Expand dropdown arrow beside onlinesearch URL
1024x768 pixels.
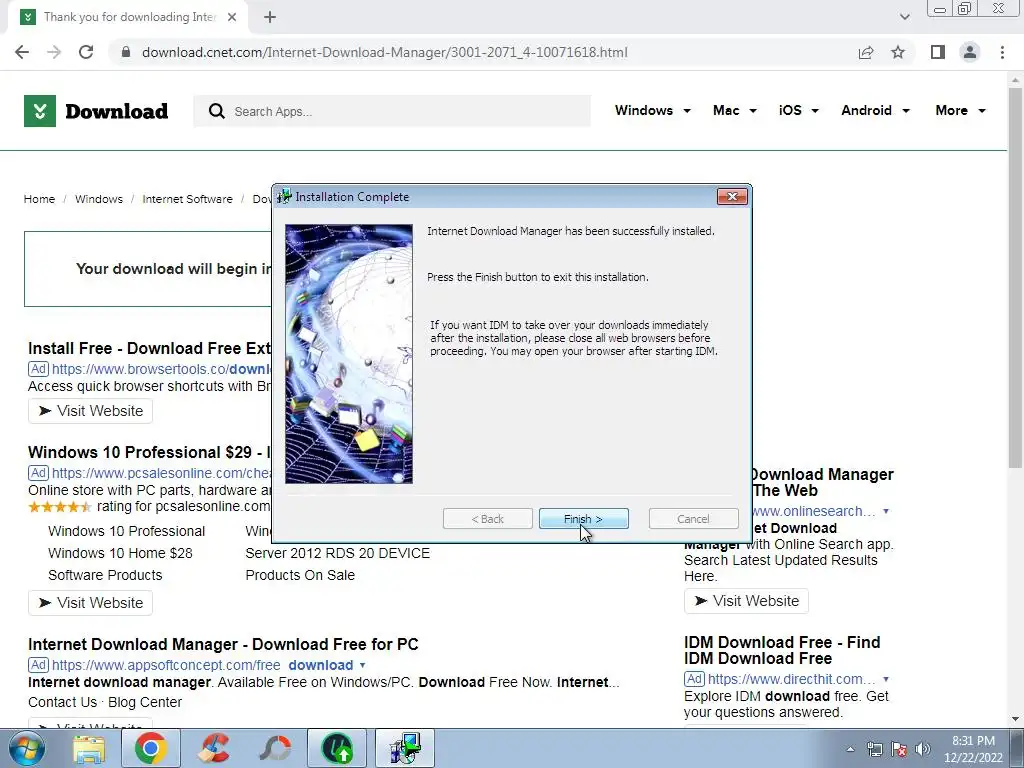tap(886, 511)
